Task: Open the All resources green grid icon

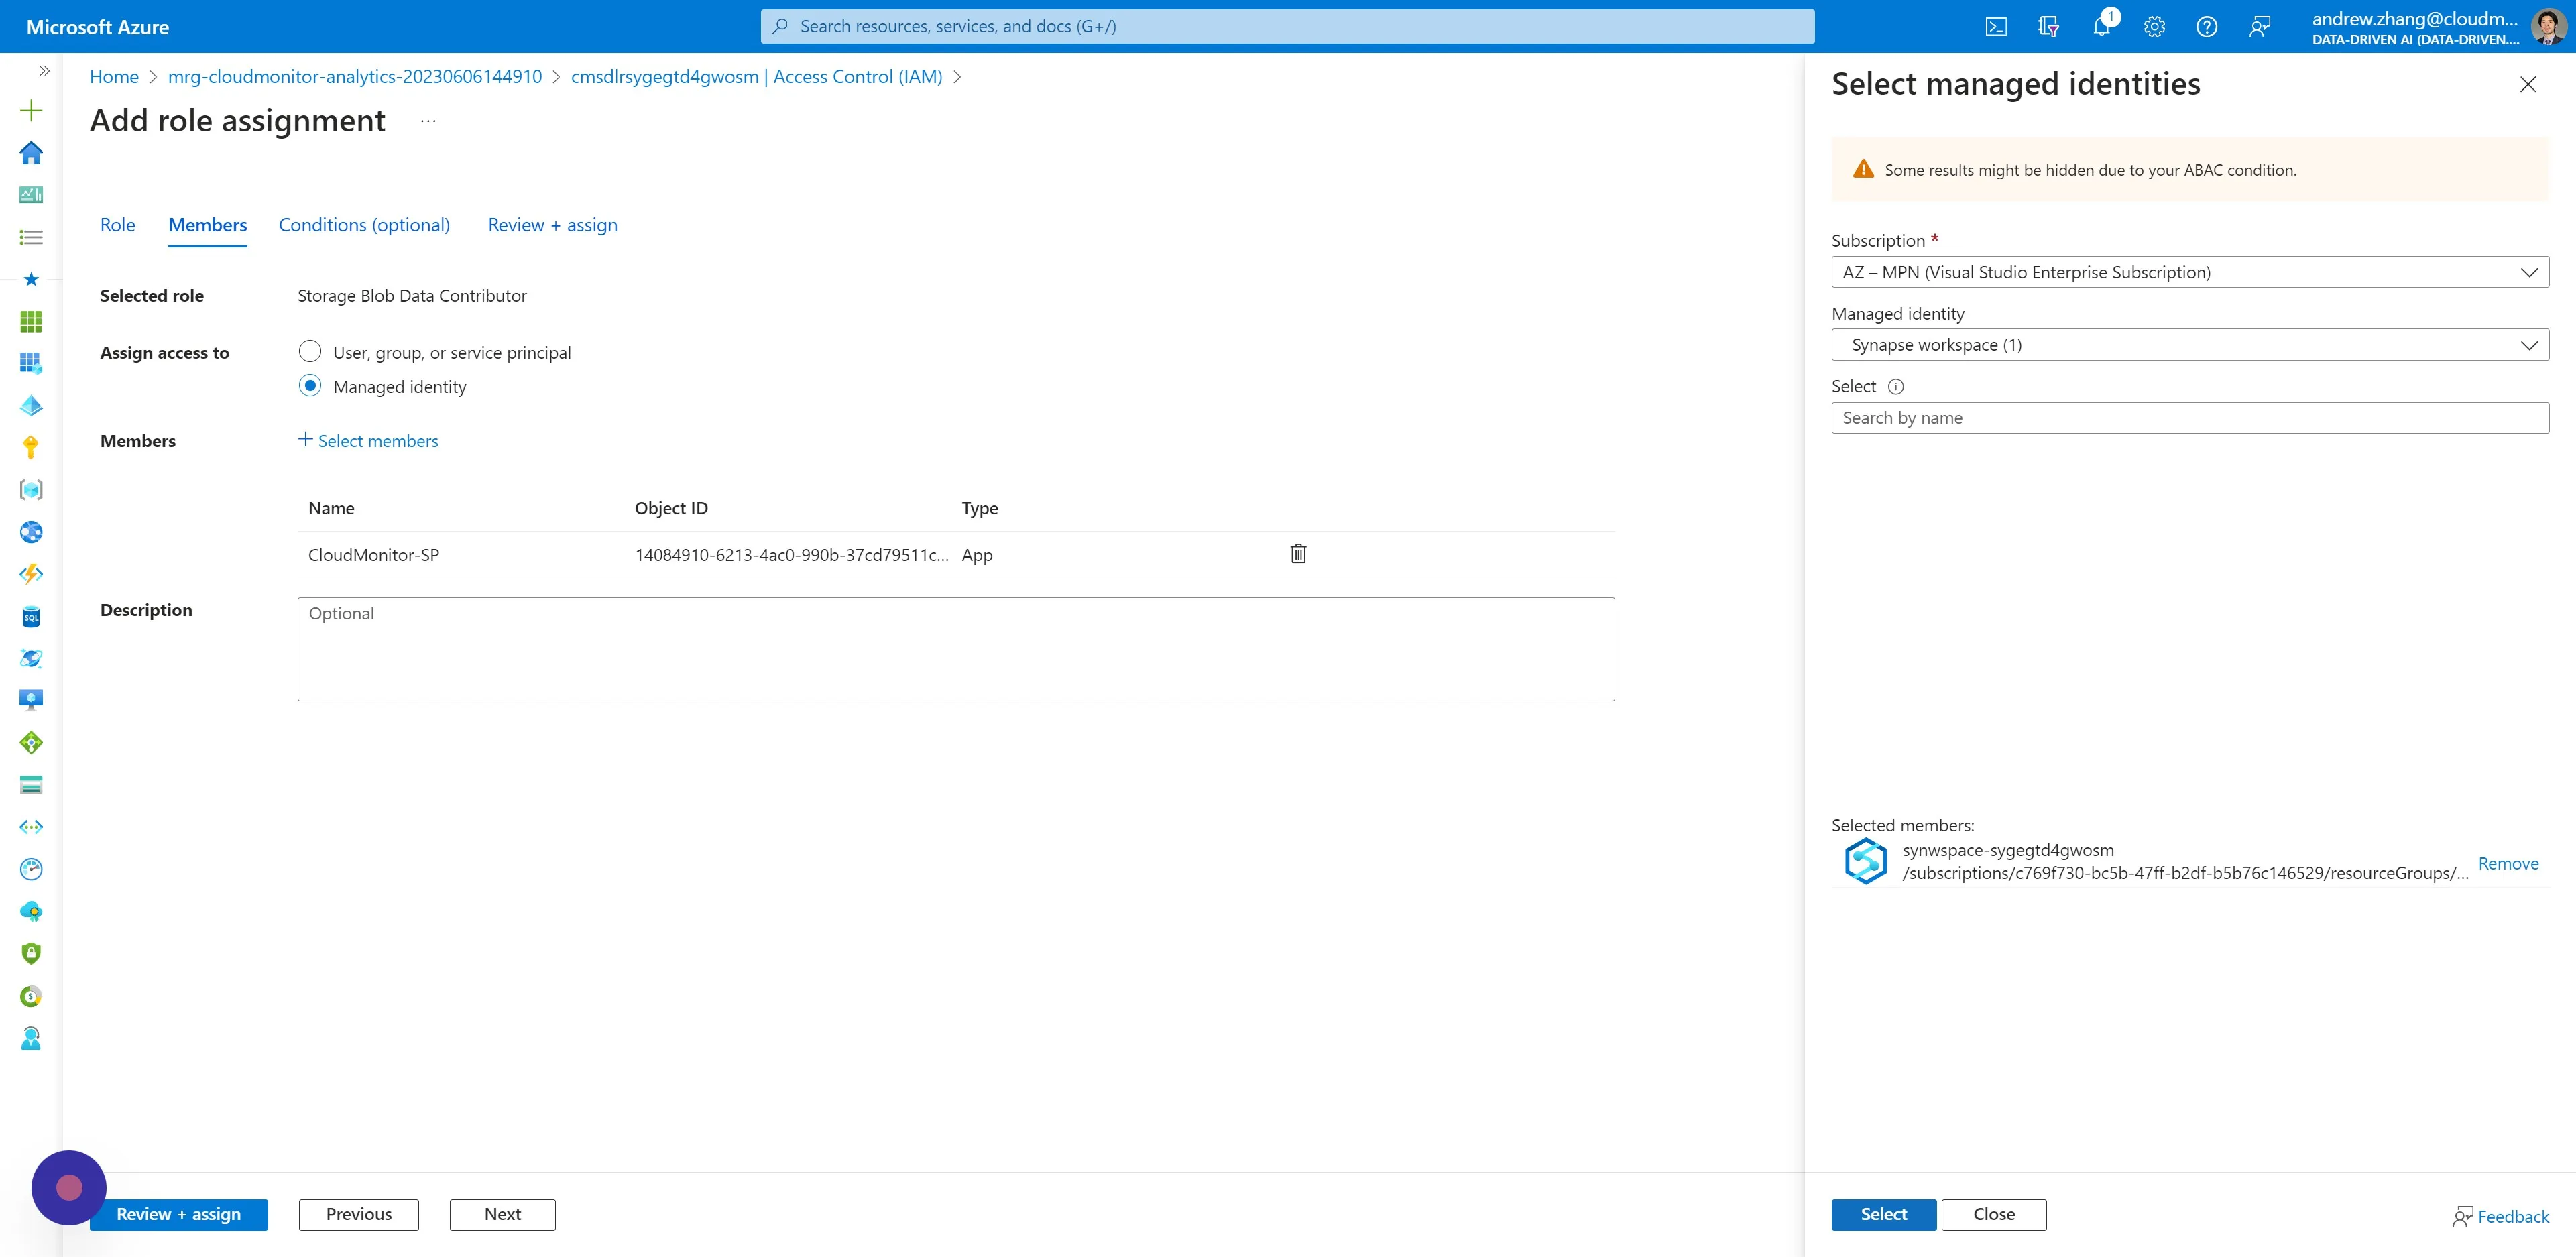Action: (31, 321)
